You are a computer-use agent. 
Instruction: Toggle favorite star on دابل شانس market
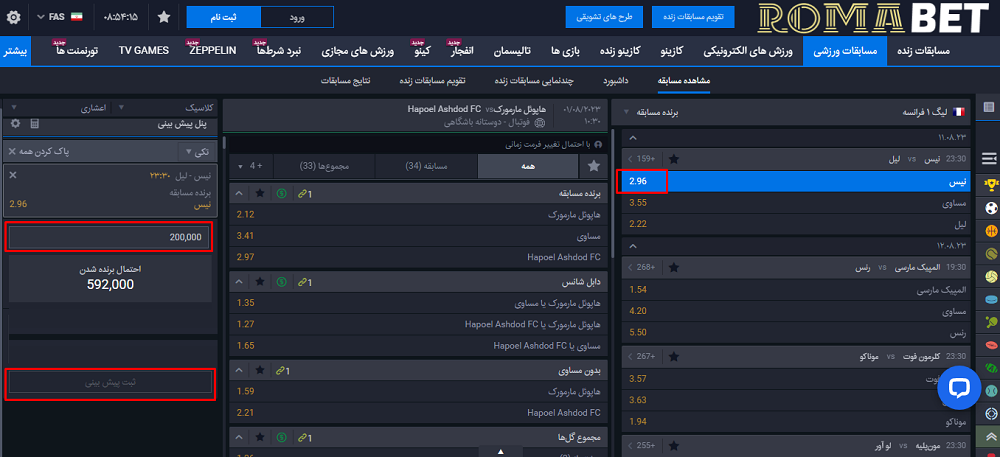point(260,281)
